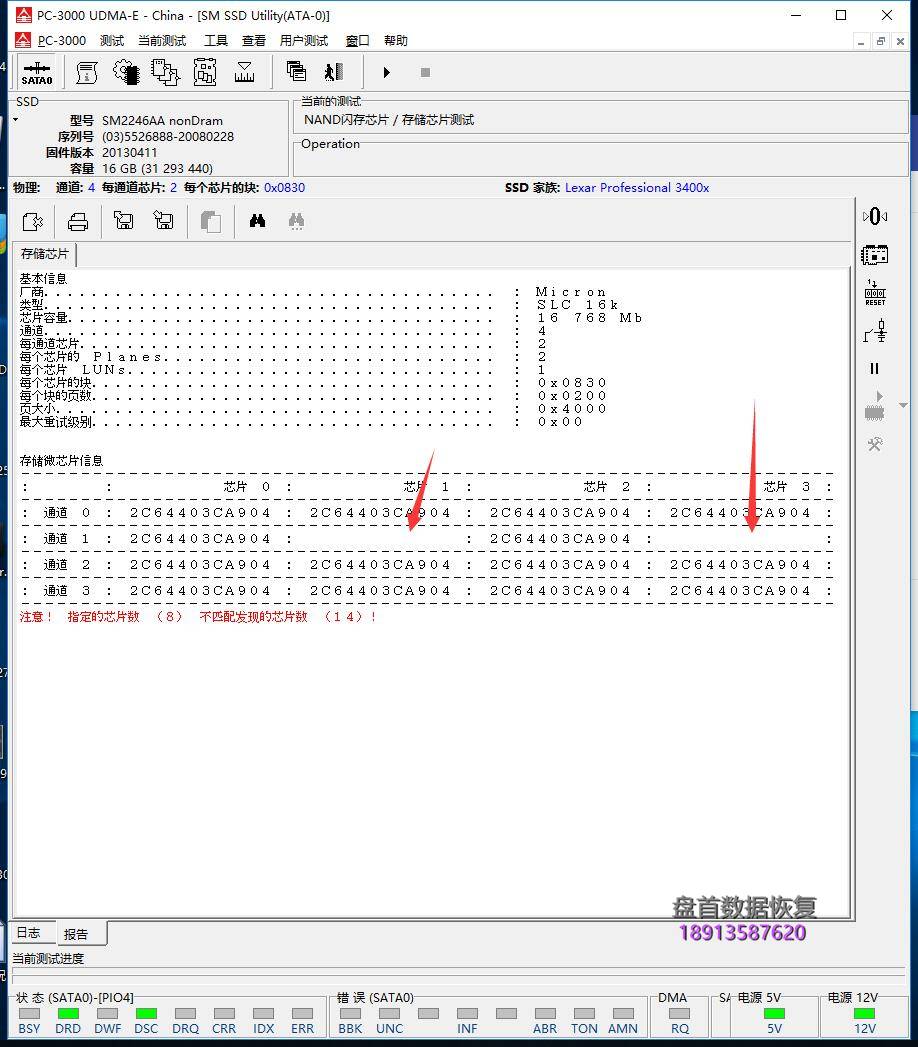Click the inner window close button
The width and height of the screenshot is (918, 1047).
900,41
